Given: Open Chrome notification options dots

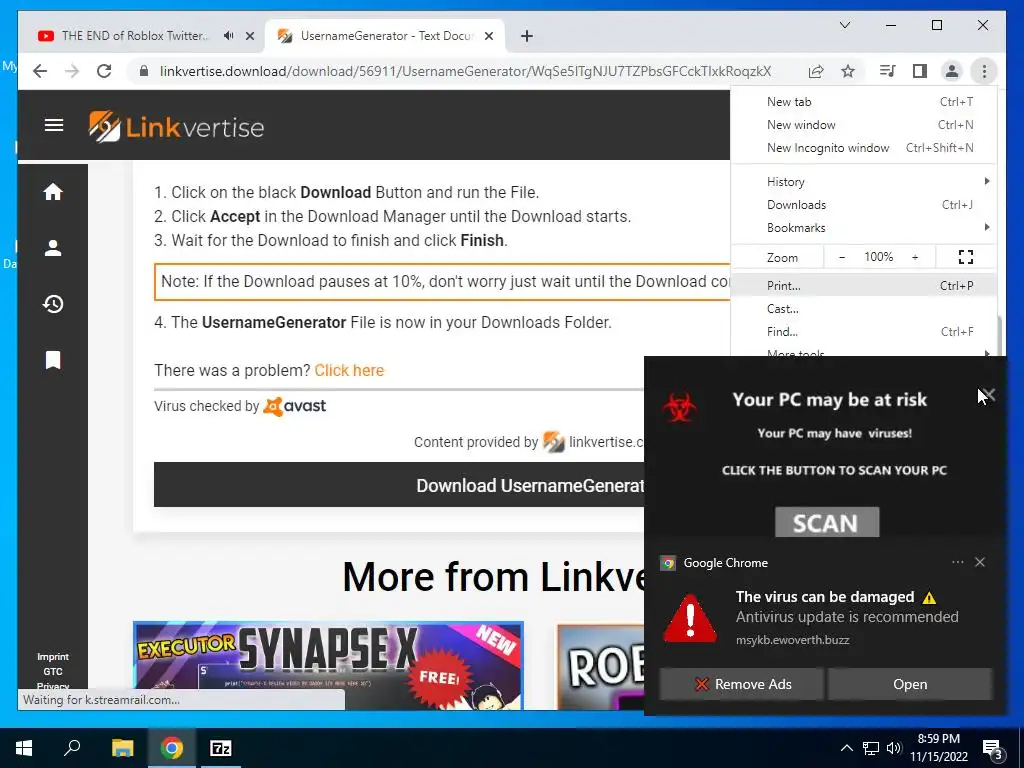Looking at the screenshot, I should [957, 562].
